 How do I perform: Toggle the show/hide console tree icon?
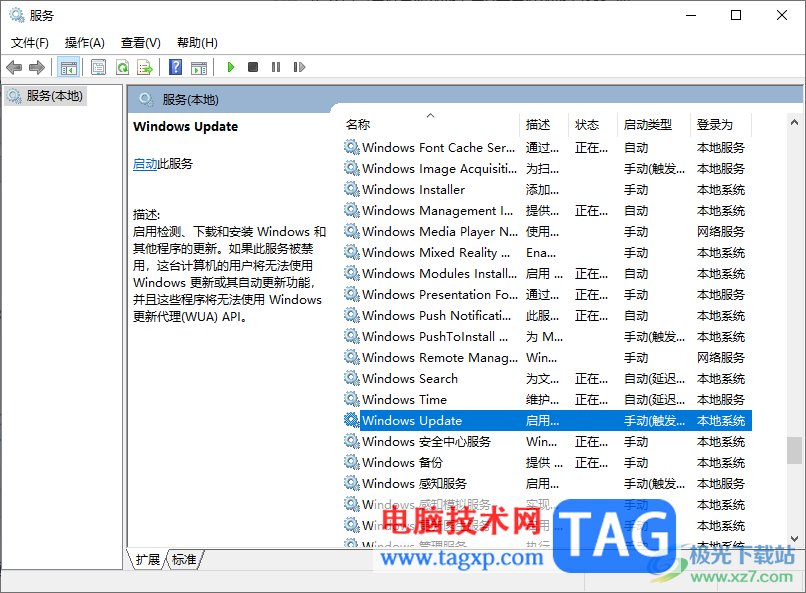tap(68, 67)
